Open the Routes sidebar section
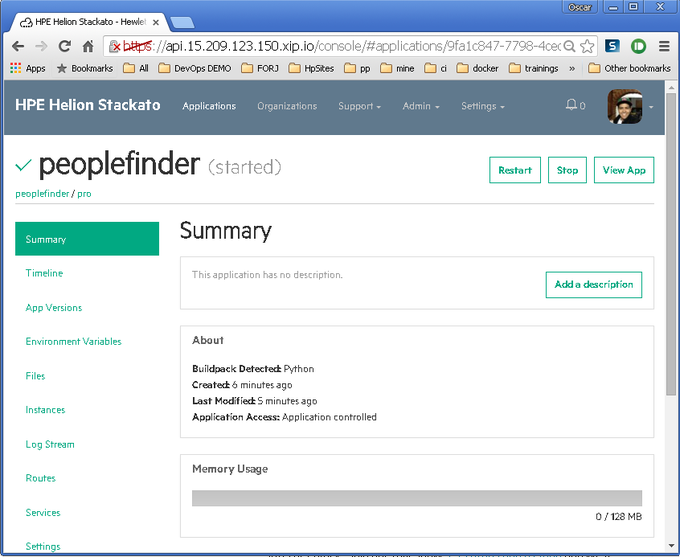This screenshot has width=680, height=557. tap(41, 478)
